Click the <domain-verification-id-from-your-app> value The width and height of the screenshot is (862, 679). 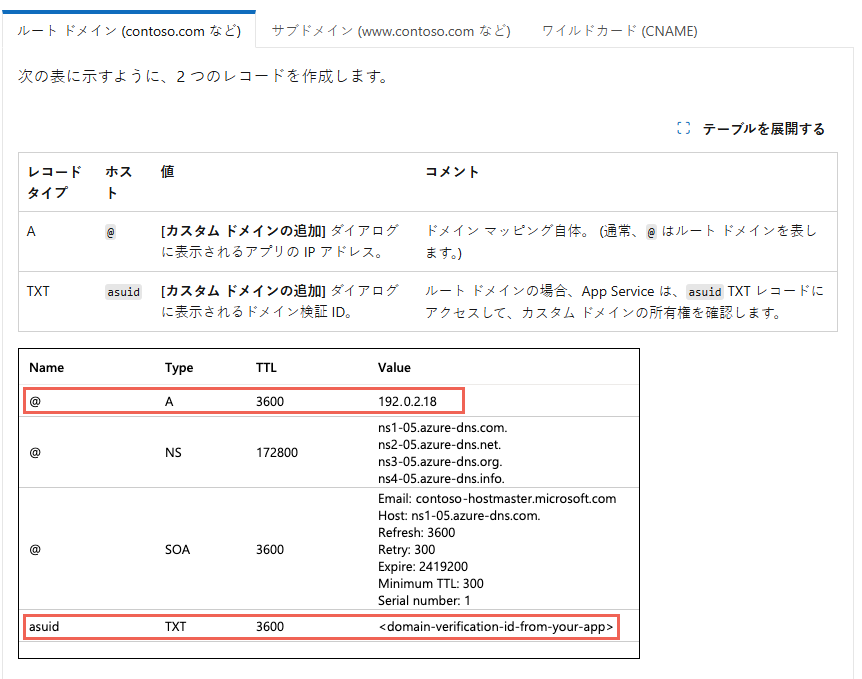click(x=496, y=627)
